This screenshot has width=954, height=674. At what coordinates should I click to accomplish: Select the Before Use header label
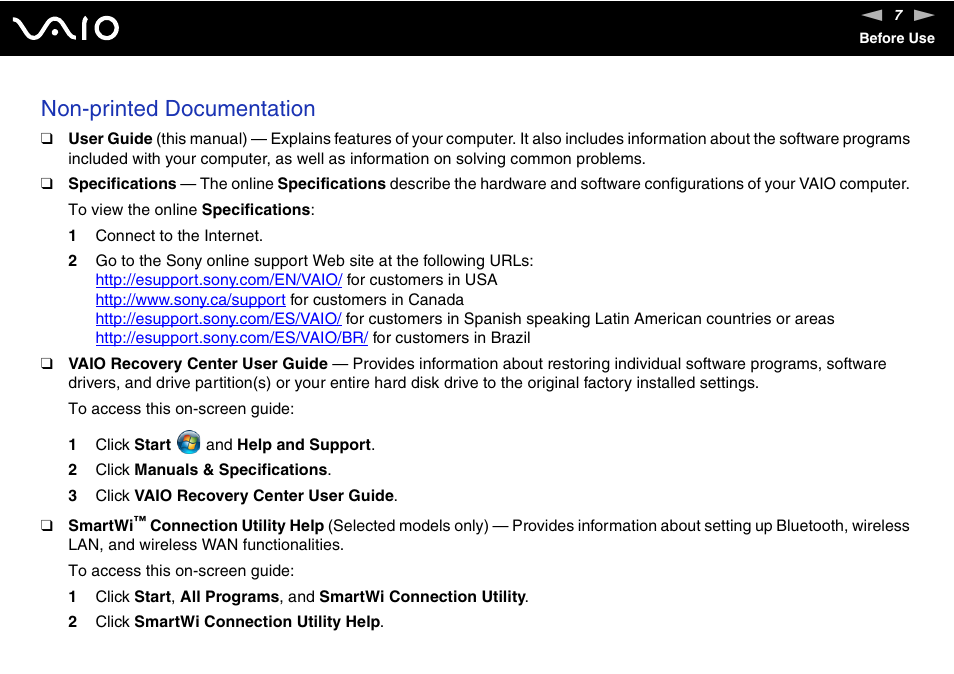(897, 38)
